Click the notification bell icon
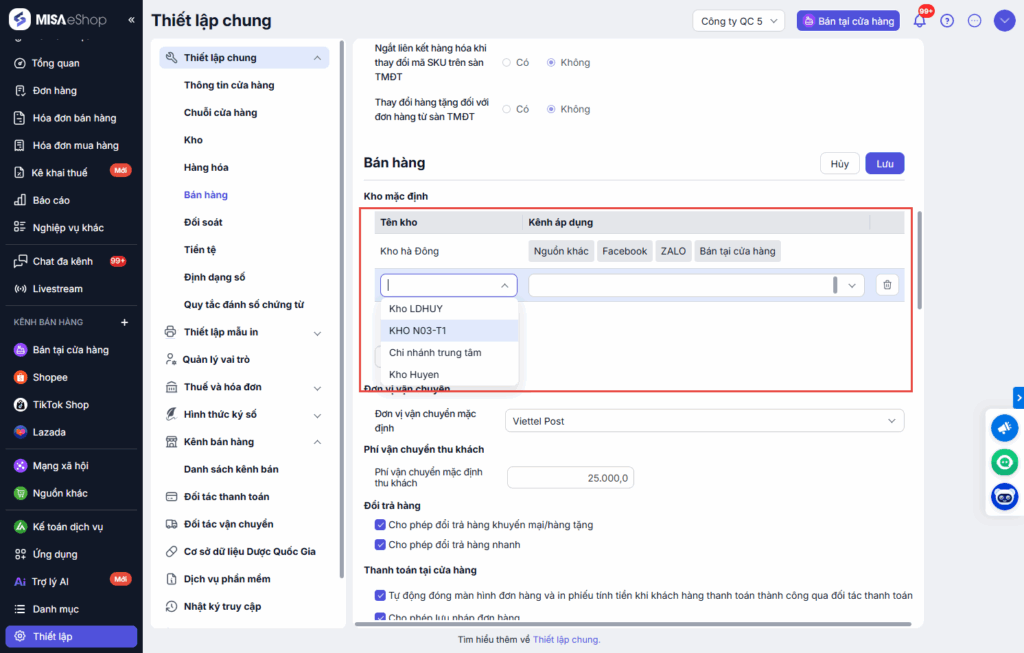Viewport: 1024px width, 653px height. coord(920,21)
